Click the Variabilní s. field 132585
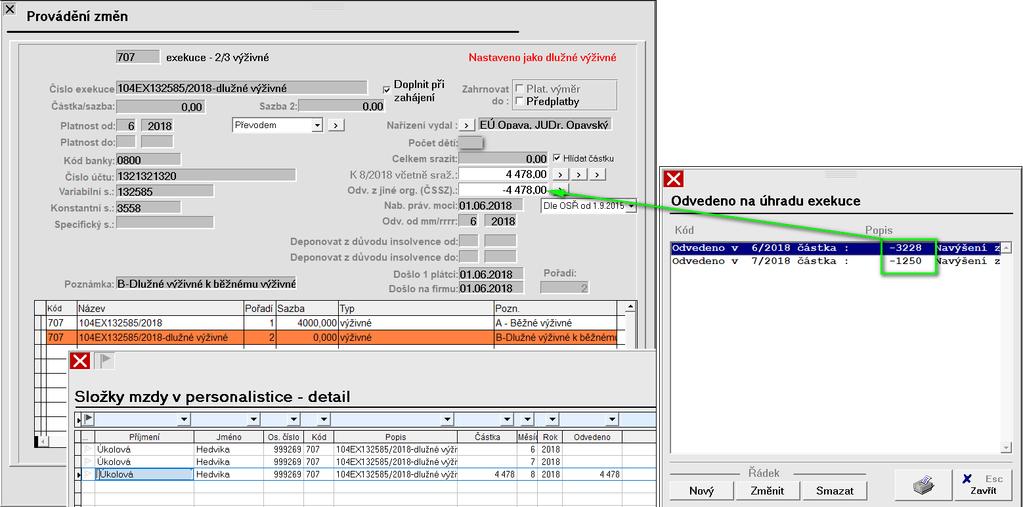 (164, 191)
